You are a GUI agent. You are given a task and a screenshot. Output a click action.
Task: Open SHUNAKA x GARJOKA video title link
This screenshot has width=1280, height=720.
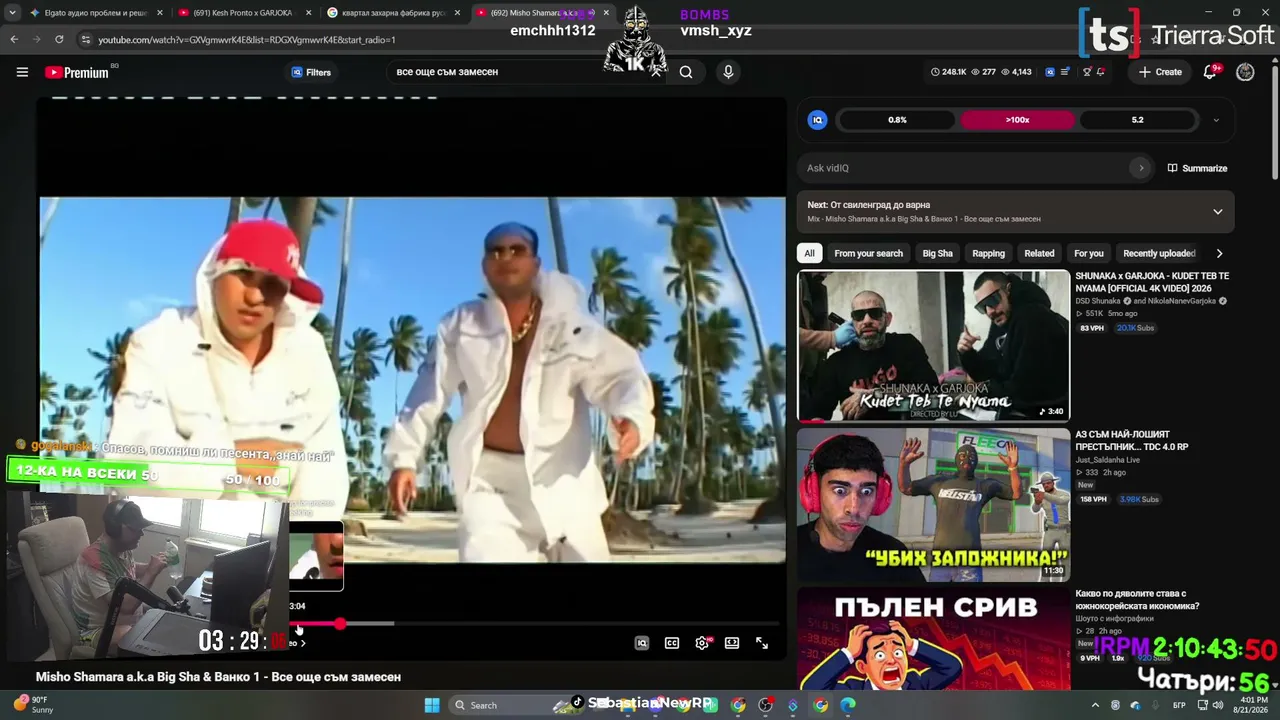click(x=1152, y=281)
